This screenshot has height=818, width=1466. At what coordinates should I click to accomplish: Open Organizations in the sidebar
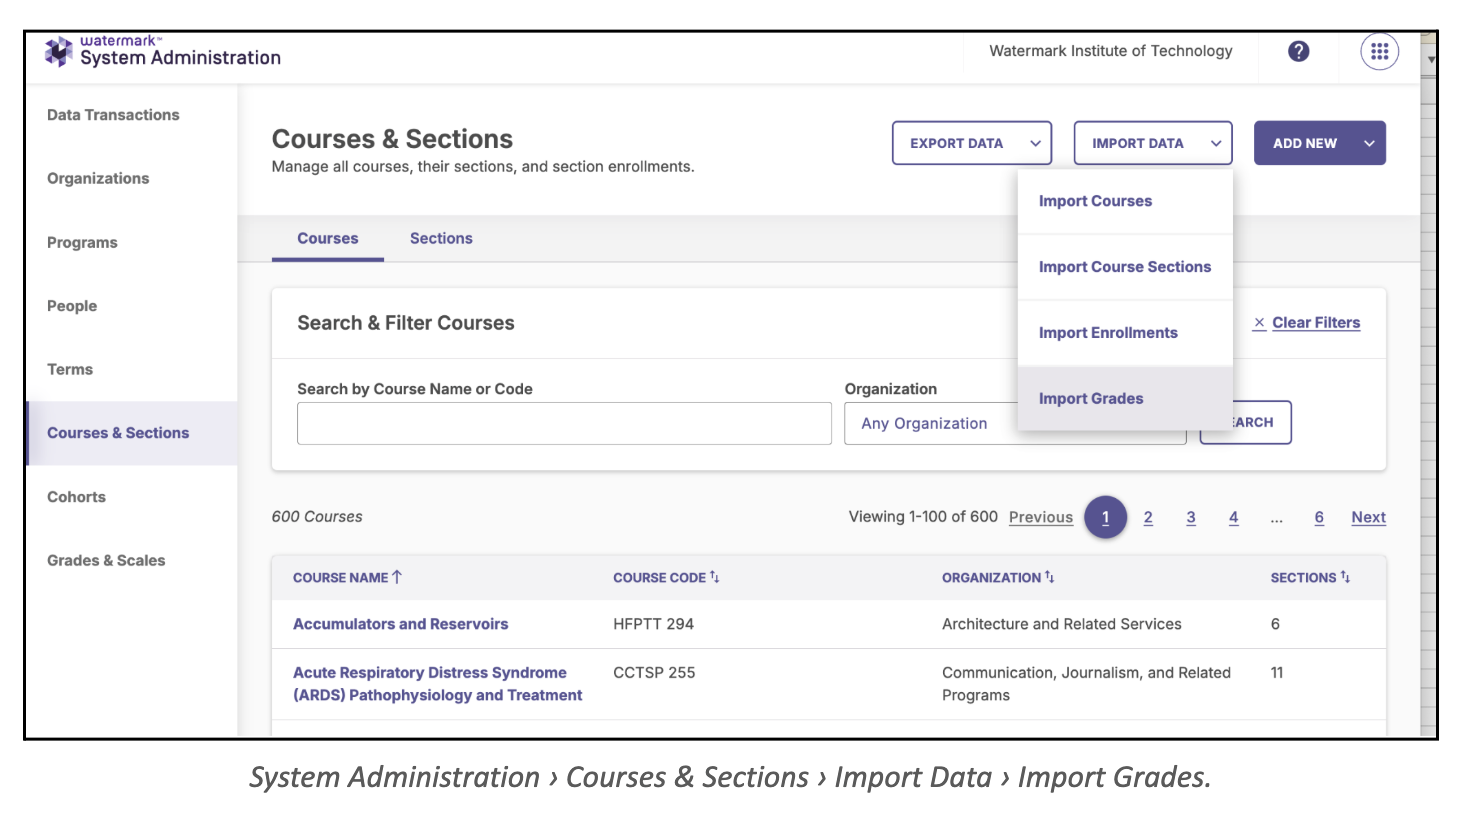pyautogui.click(x=98, y=178)
